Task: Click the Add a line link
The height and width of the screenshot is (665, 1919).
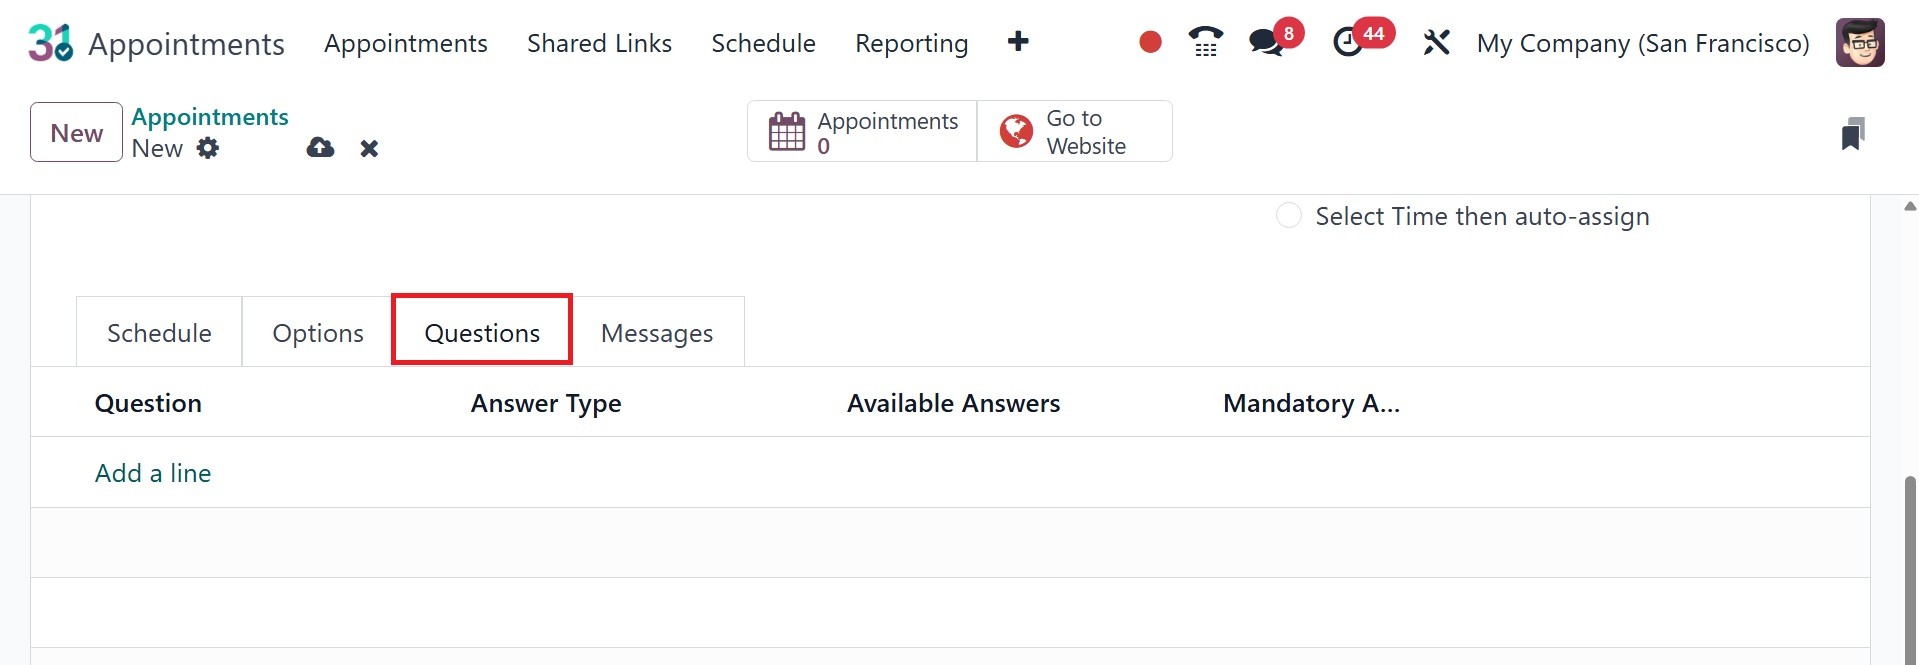Action: click(153, 473)
